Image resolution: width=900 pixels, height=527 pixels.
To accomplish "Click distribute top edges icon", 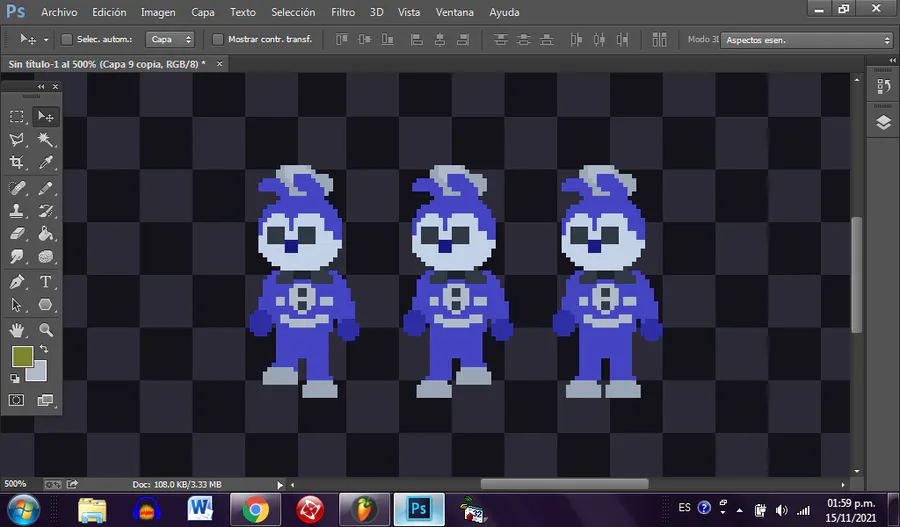I will coord(501,40).
